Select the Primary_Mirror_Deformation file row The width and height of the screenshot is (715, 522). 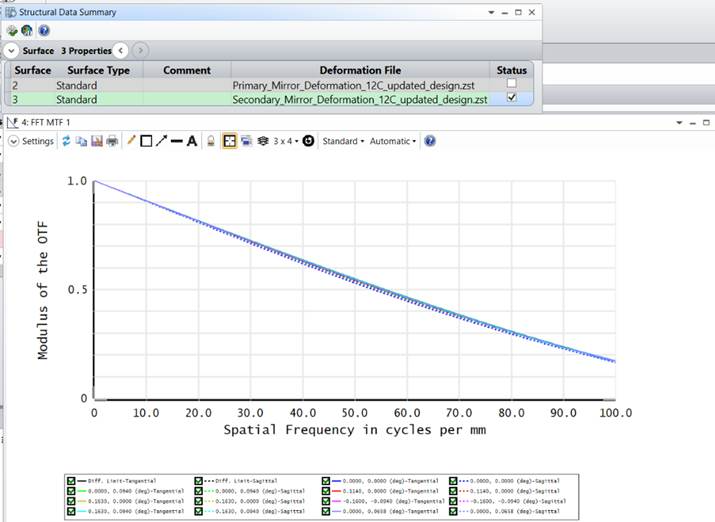click(359, 86)
